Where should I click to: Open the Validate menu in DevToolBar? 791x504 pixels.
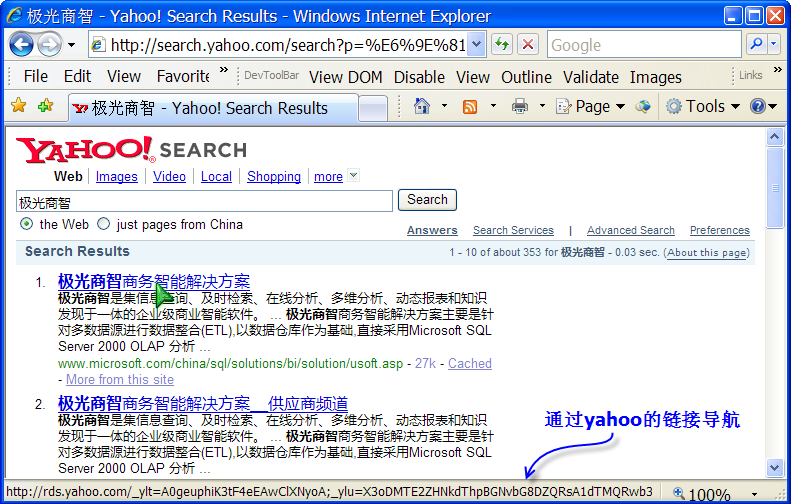pyautogui.click(x=591, y=77)
